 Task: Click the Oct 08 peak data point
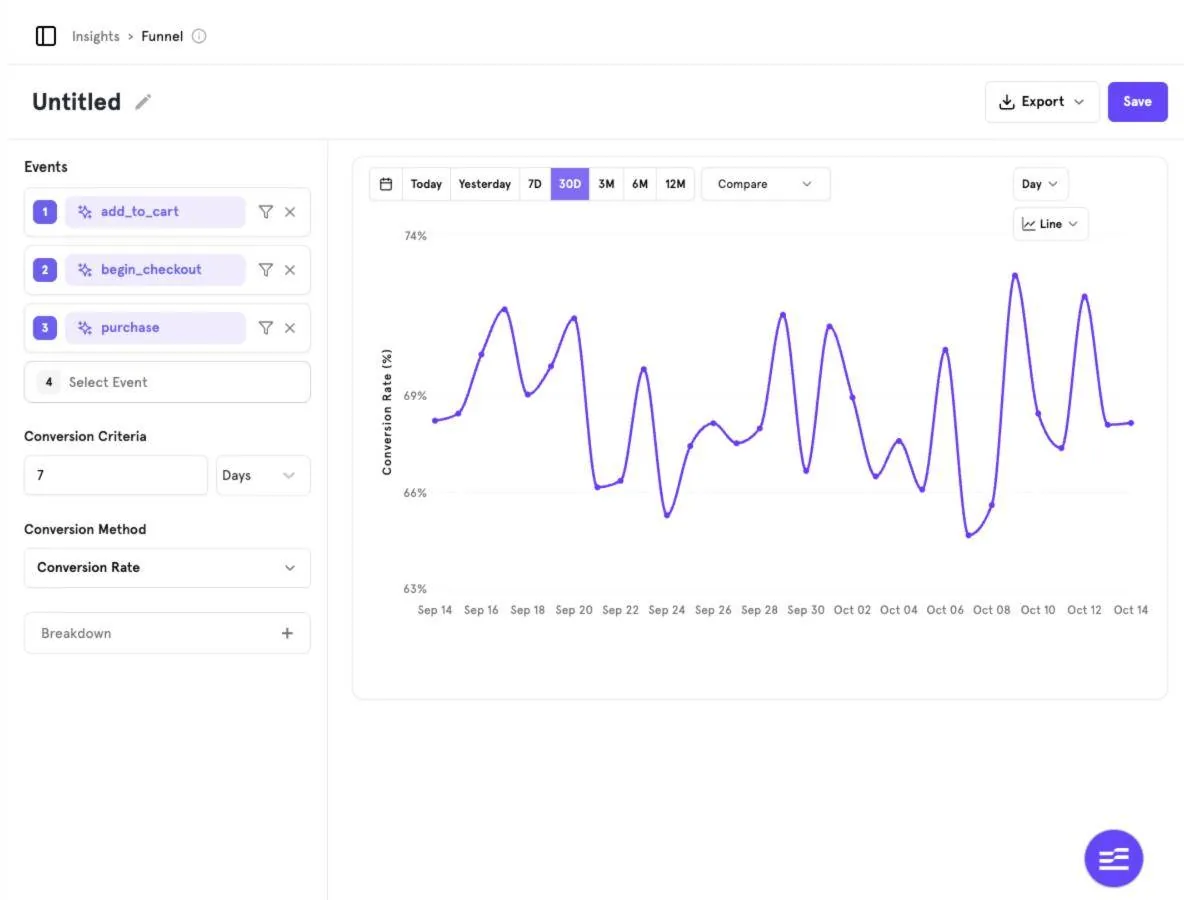1015,276
